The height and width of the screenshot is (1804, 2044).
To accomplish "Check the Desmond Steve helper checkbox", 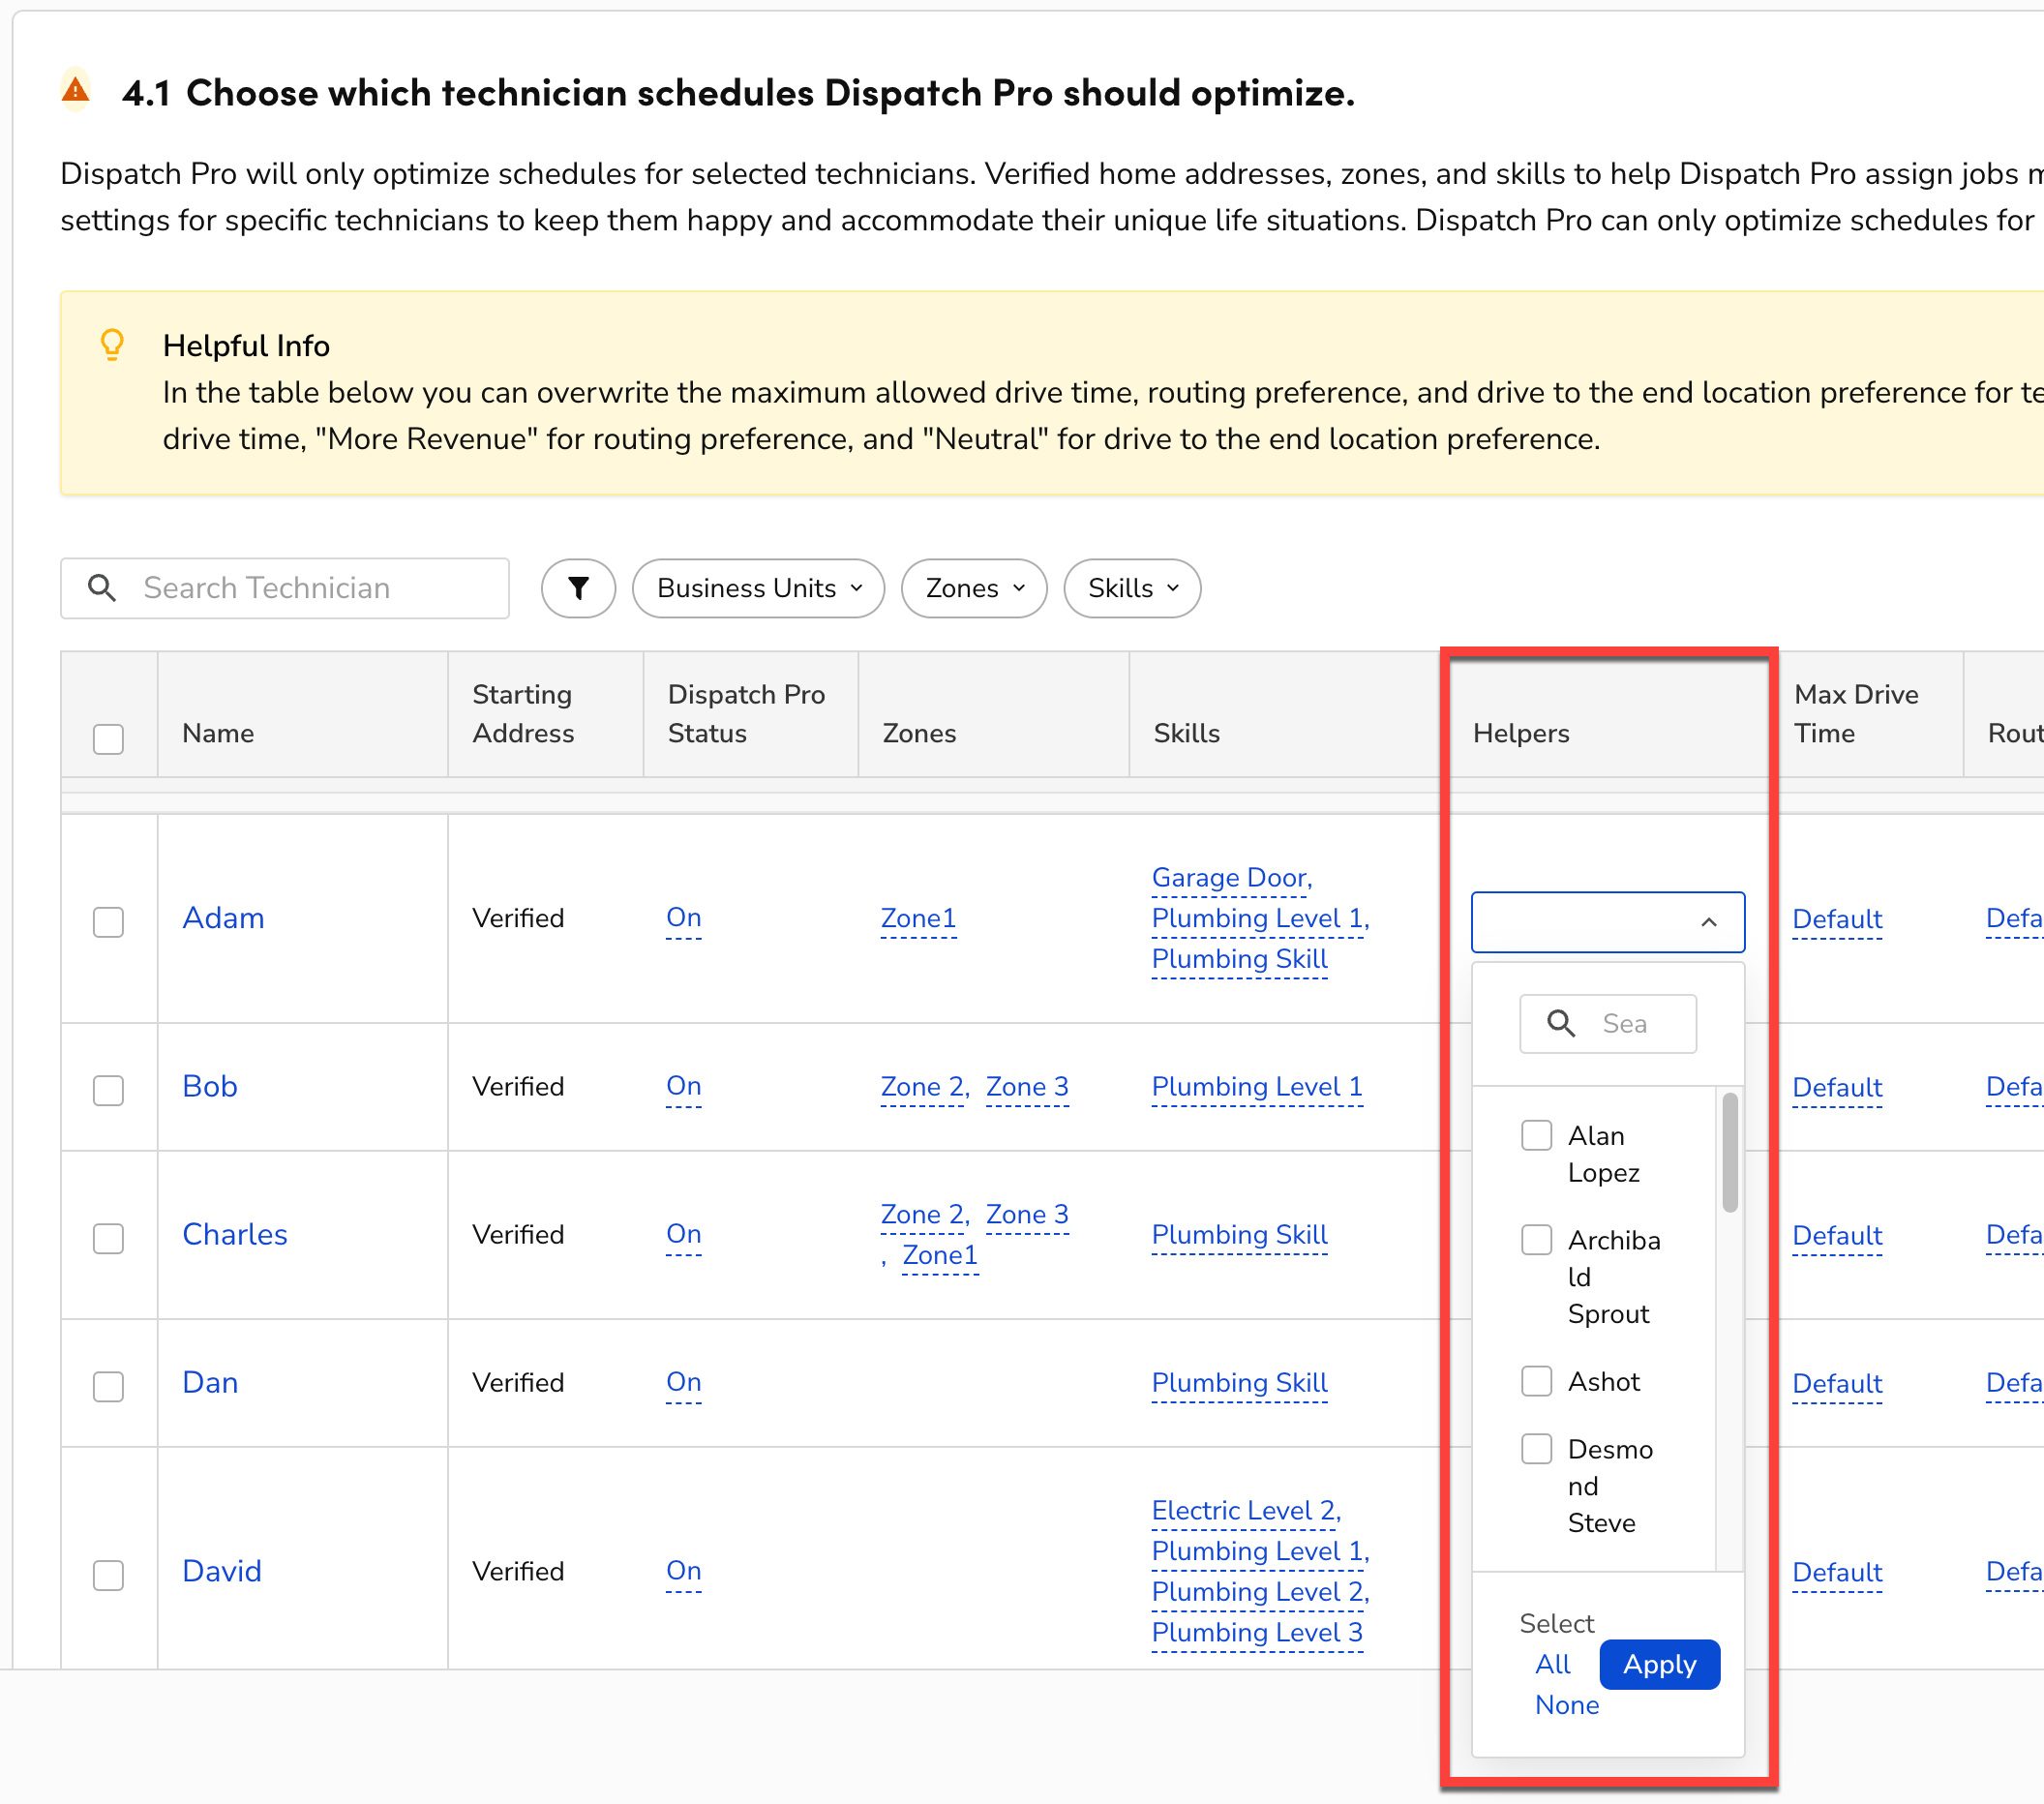I will 1537,1448.
